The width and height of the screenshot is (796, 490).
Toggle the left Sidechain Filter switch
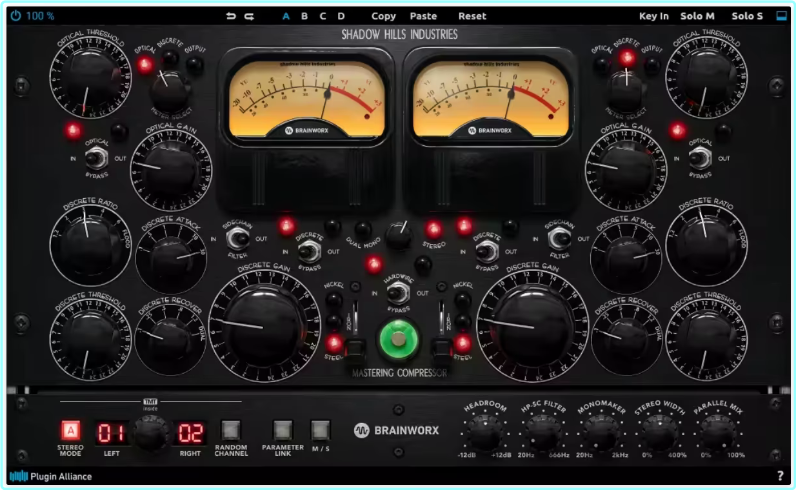click(x=237, y=238)
